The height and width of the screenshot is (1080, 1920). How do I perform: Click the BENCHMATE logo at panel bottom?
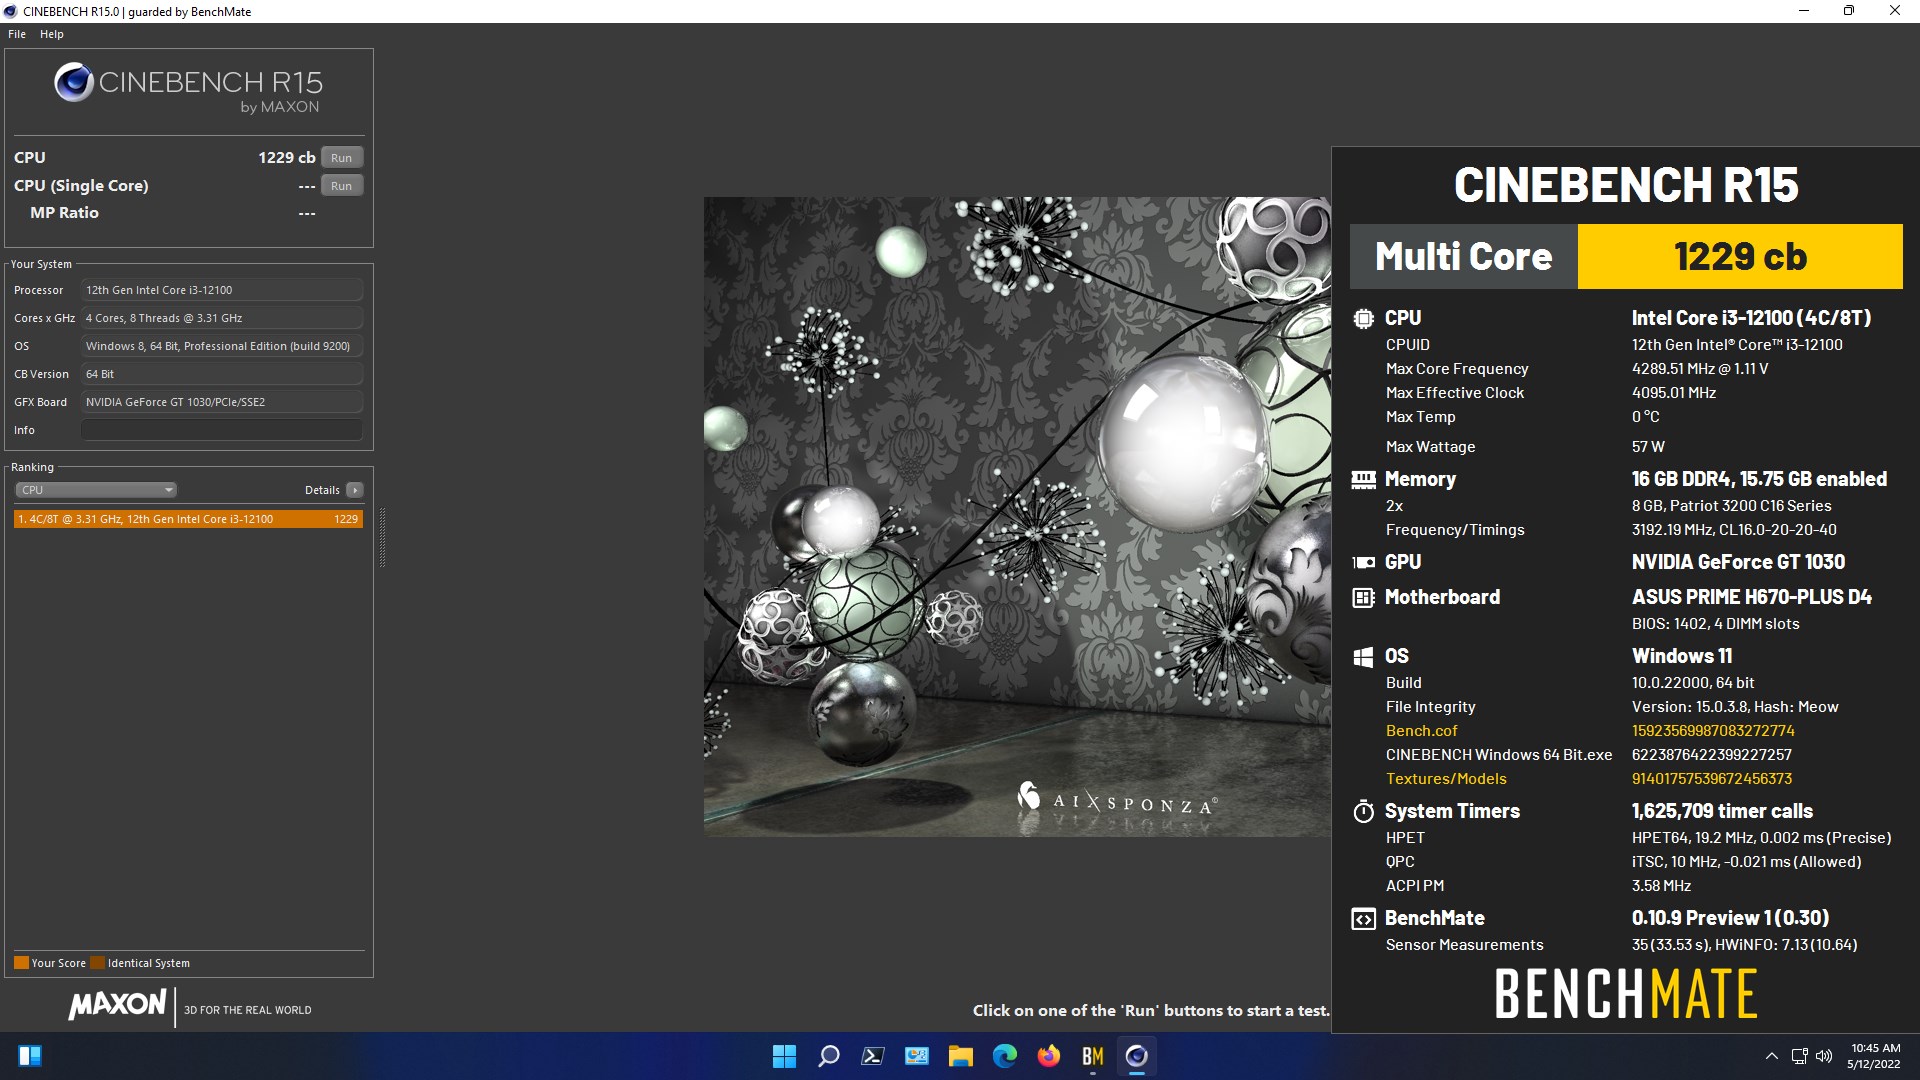pos(1626,994)
